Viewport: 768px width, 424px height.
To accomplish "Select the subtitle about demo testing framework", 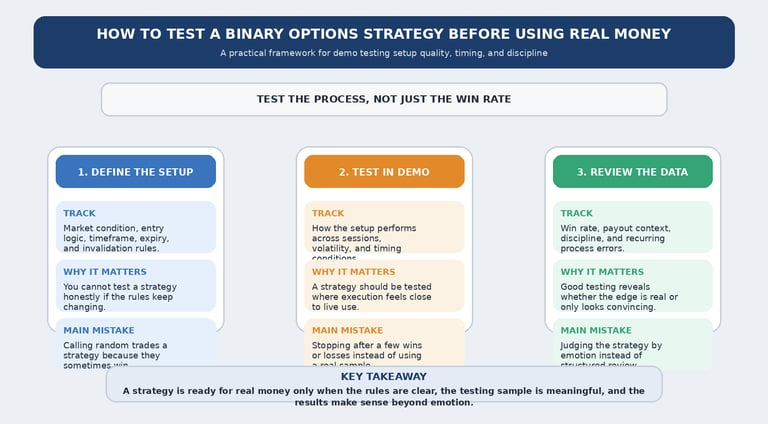I will pos(384,53).
